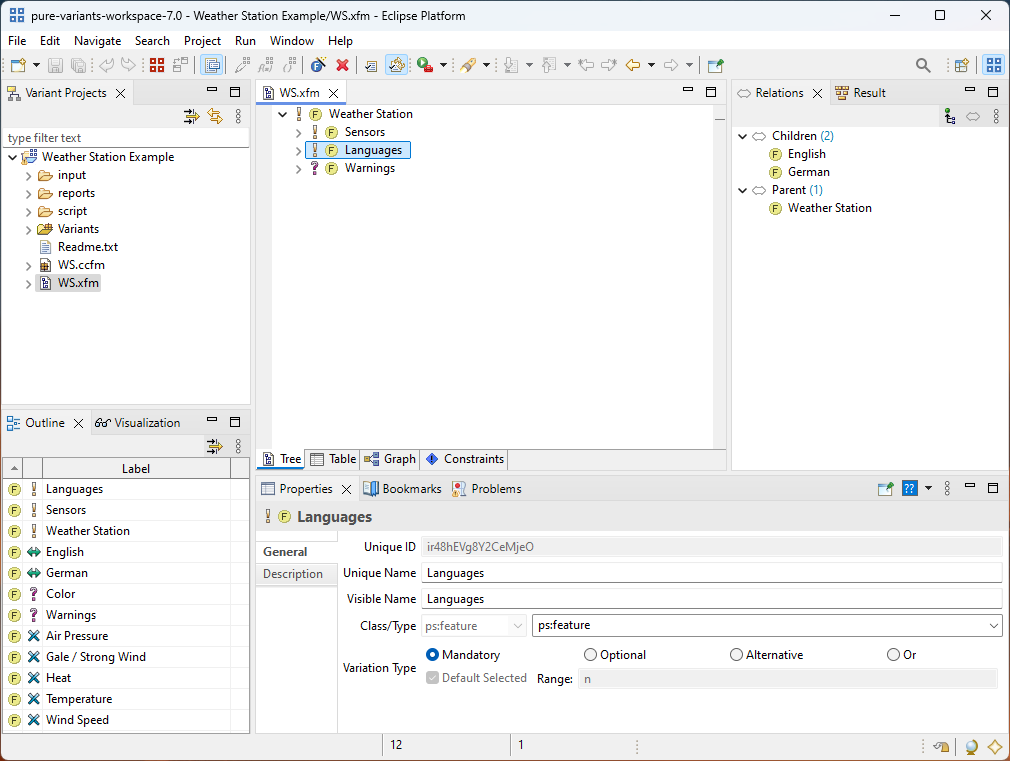Click the red X delete toolbar icon
The width and height of the screenshot is (1010, 761).
click(x=342, y=65)
